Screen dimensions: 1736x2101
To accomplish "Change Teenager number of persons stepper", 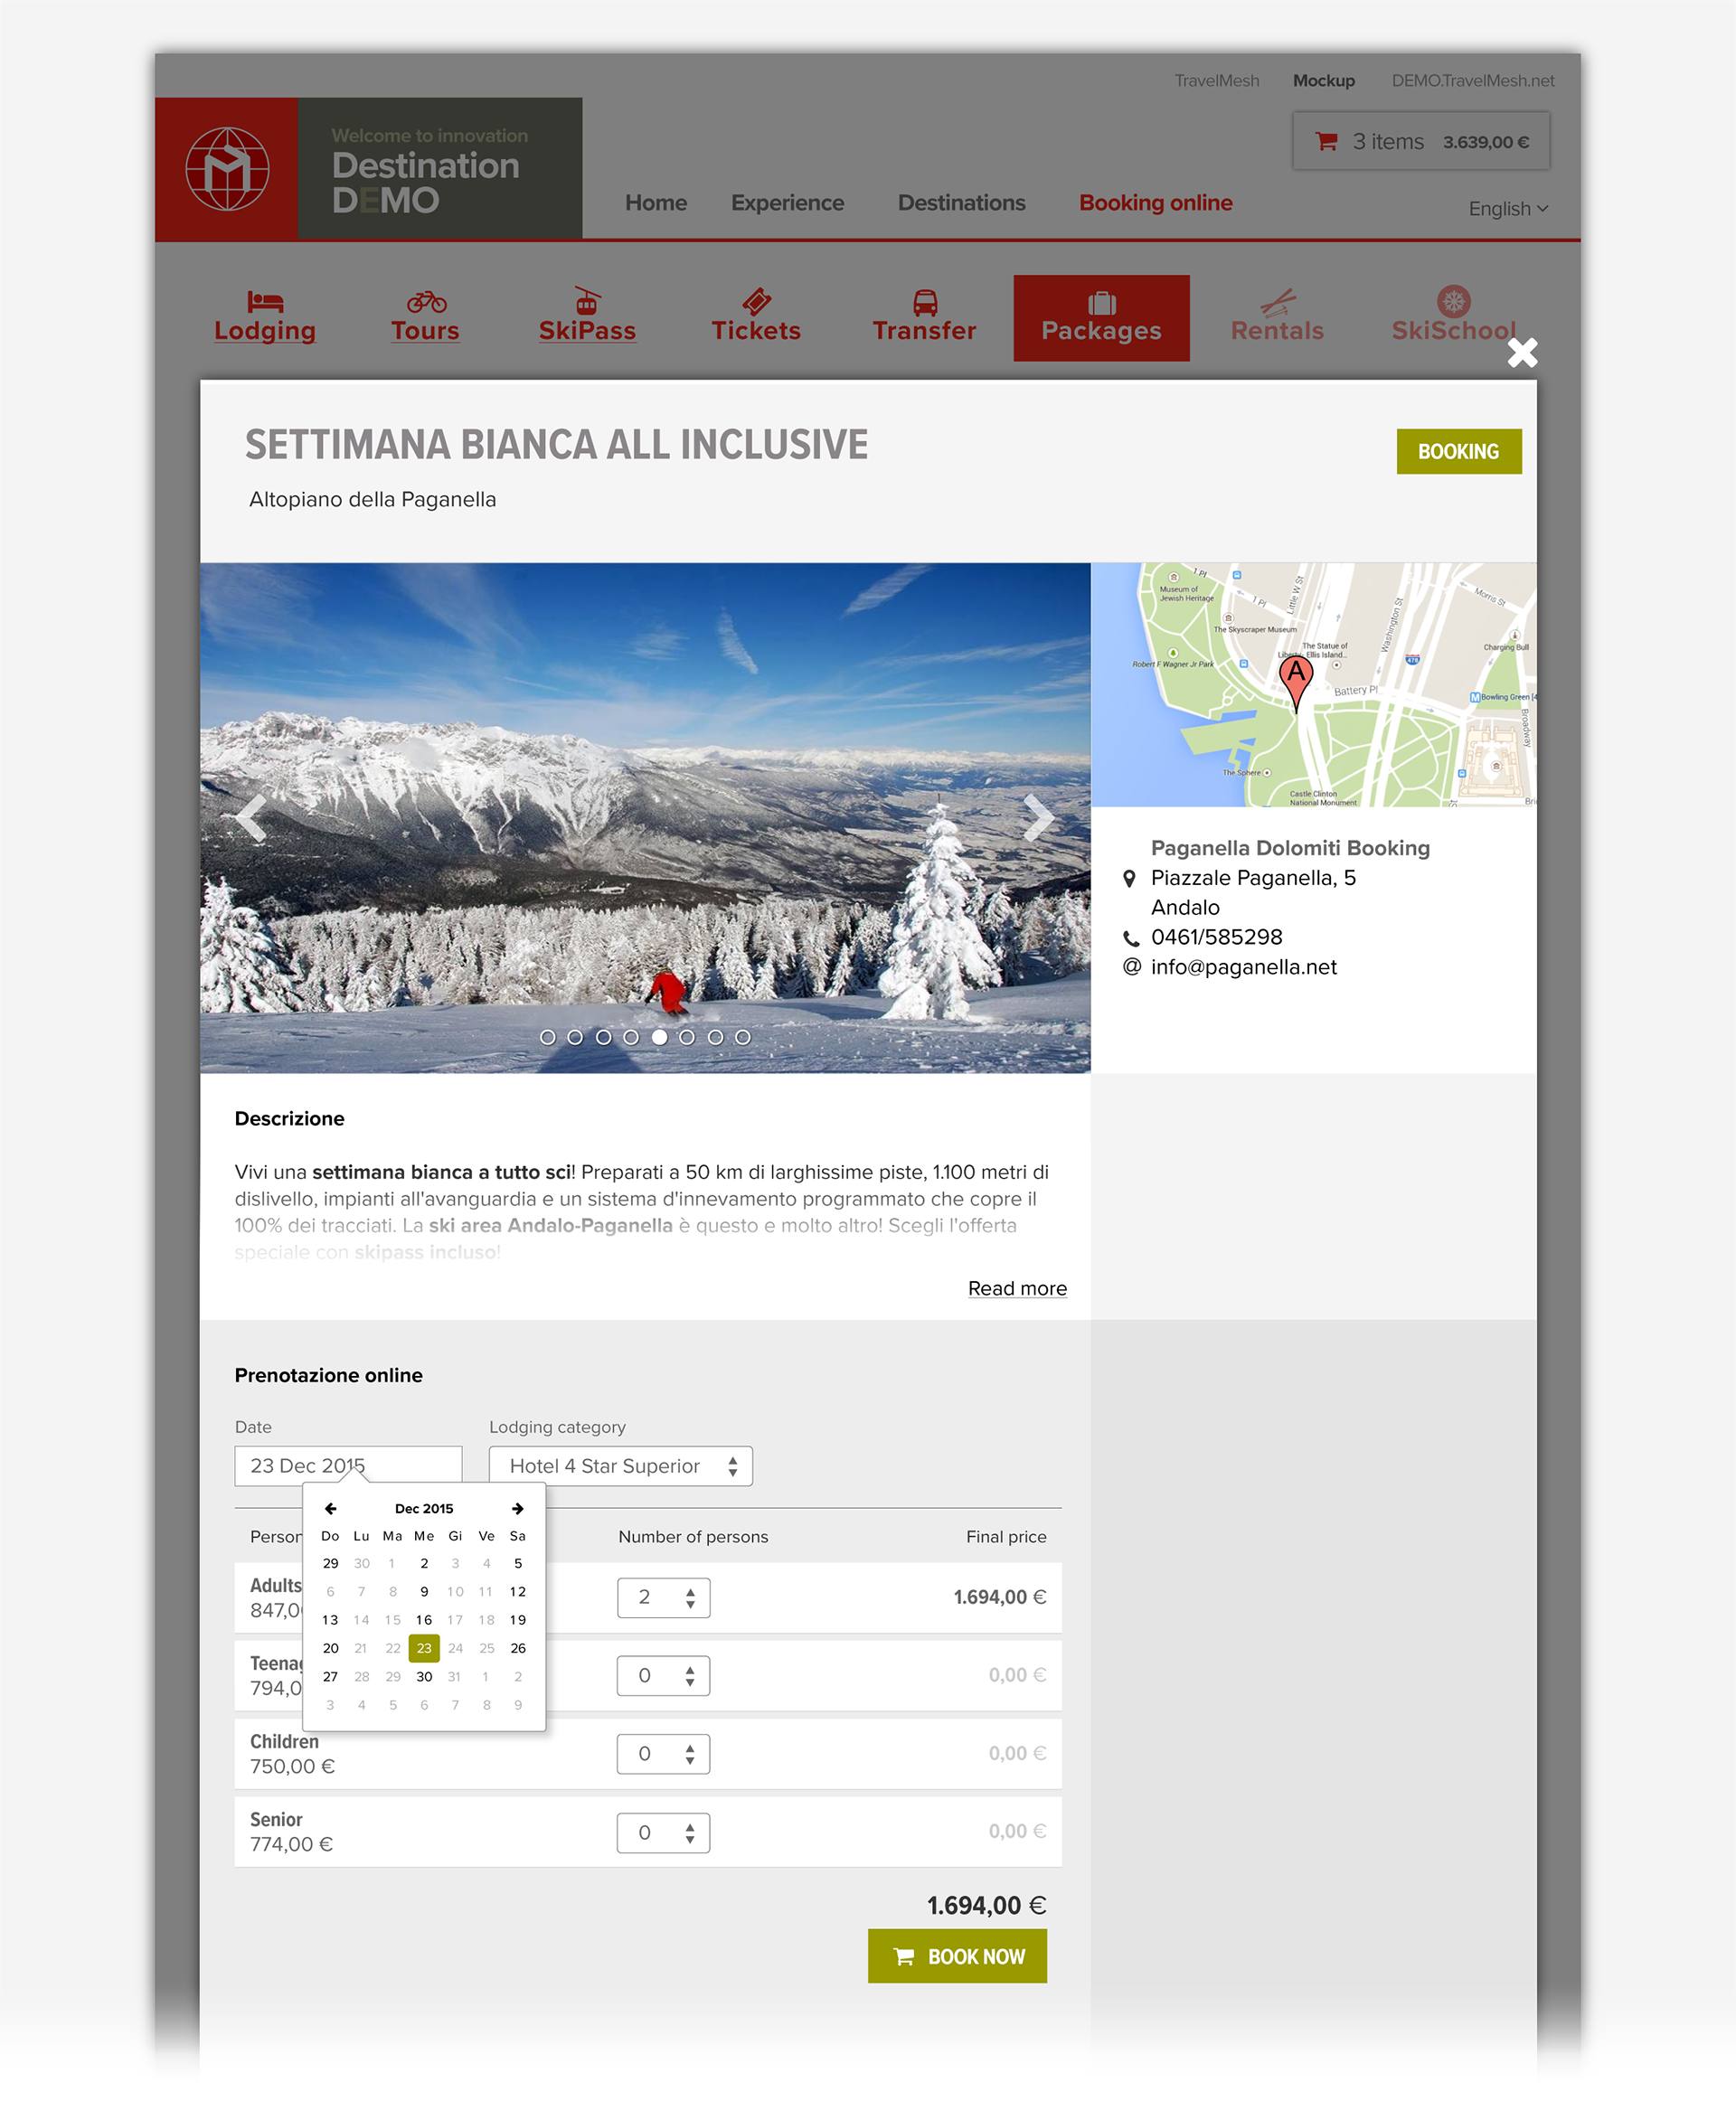I will click(663, 1675).
